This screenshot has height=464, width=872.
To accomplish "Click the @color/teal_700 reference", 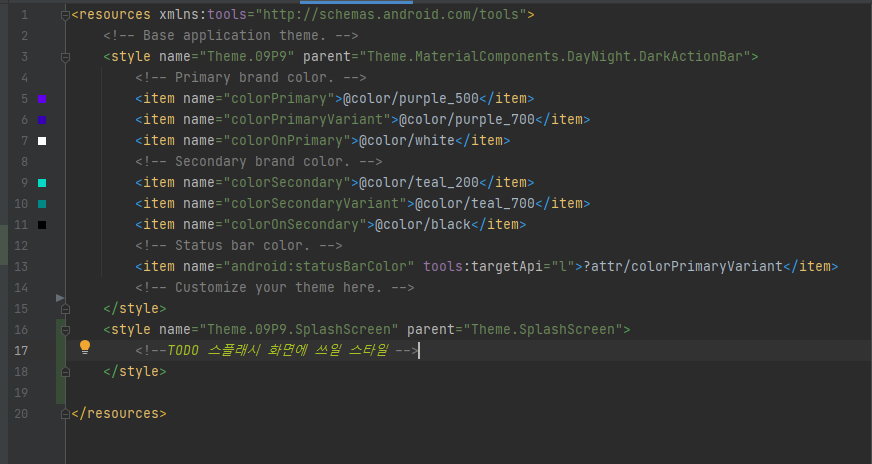I will (475, 204).
